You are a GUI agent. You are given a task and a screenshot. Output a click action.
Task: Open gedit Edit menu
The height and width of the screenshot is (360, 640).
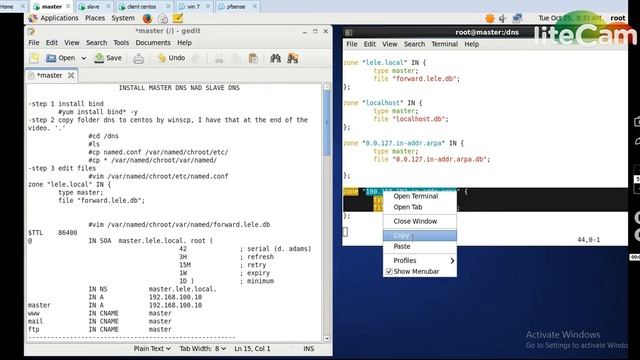pos(51,43)
